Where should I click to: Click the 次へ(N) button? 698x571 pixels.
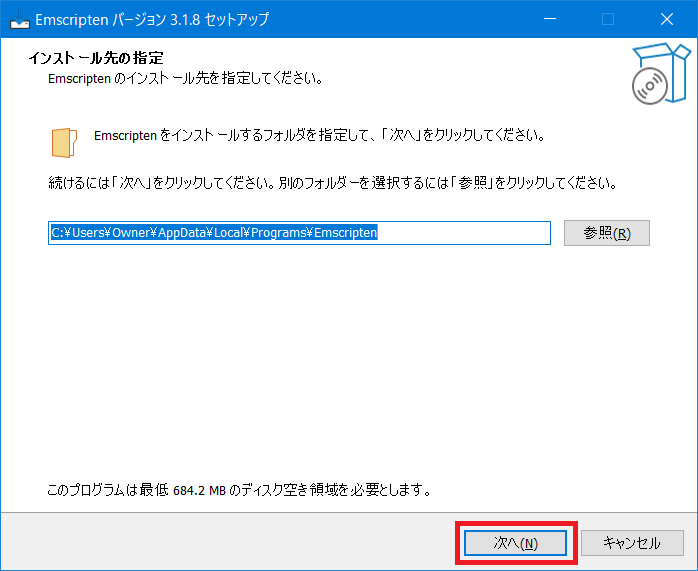[515, 543]
